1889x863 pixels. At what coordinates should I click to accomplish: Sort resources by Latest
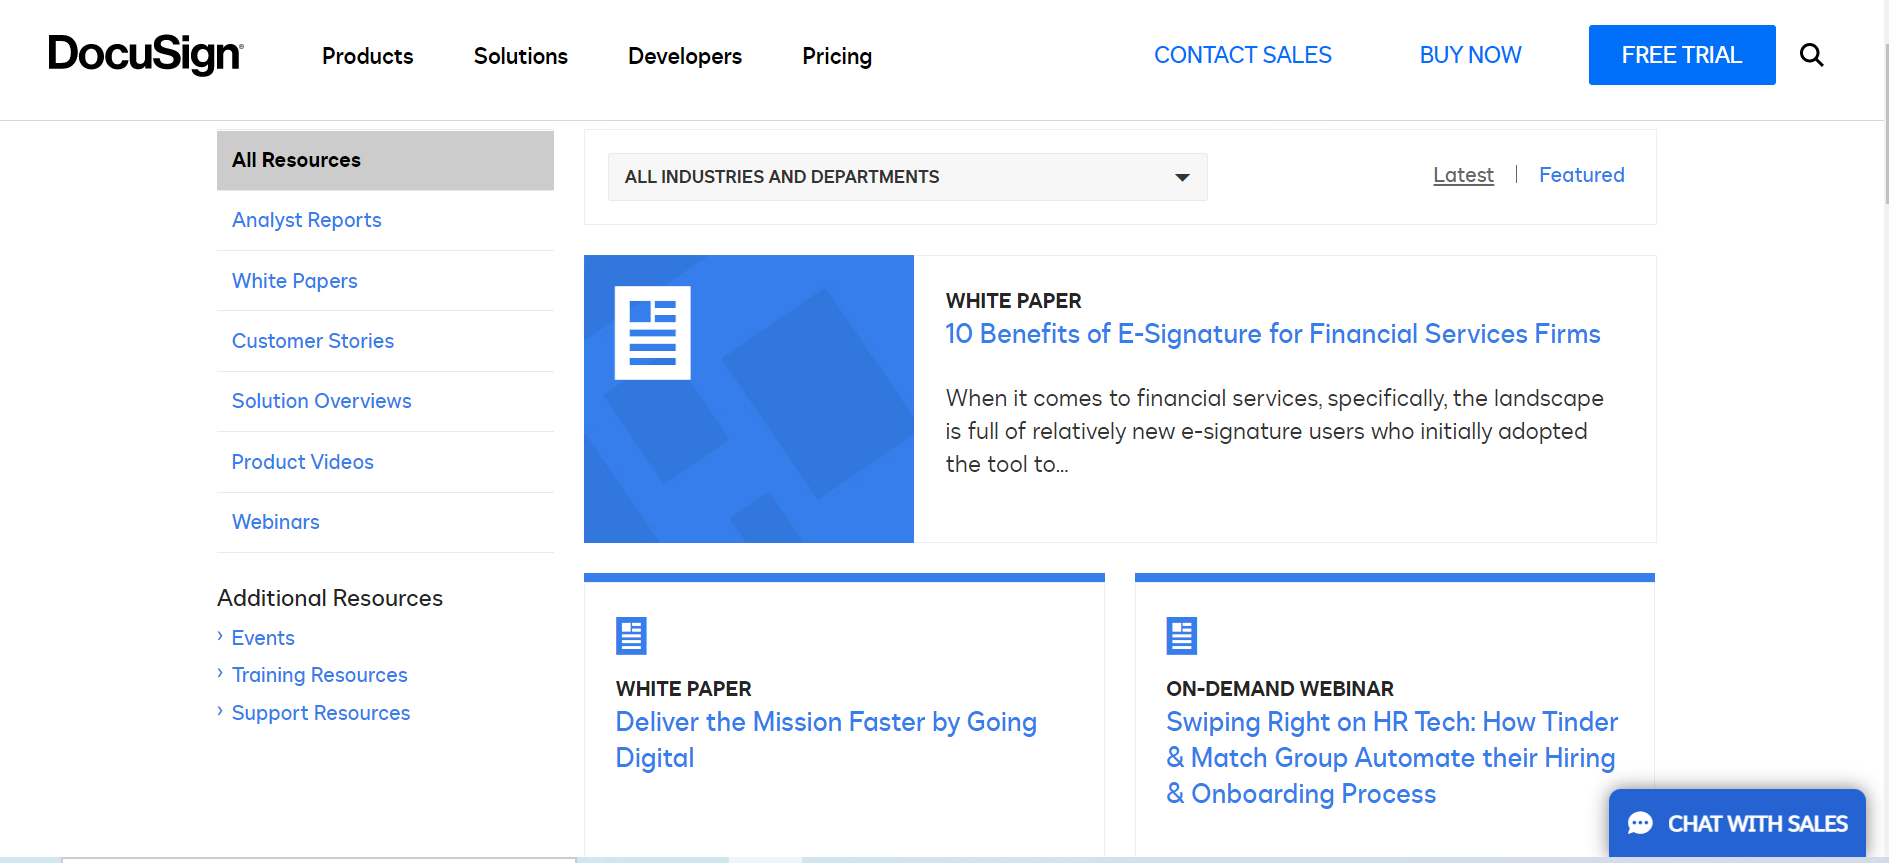coord(1463,175)
